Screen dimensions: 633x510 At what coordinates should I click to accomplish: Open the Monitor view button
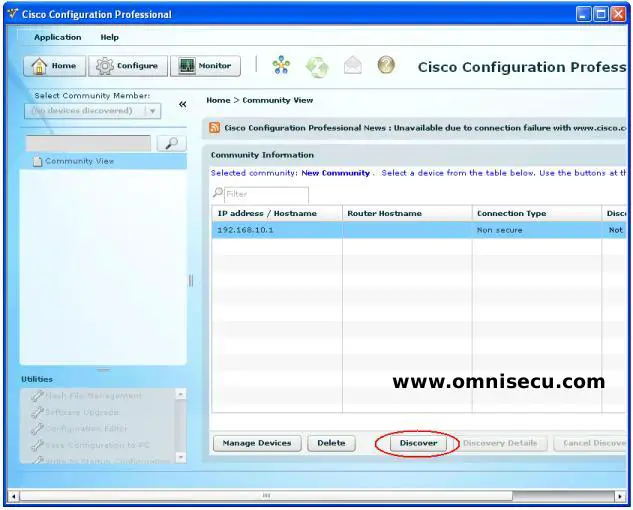(205, 66)
